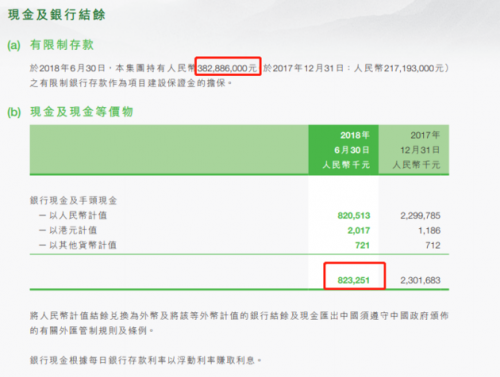The image size is (500, 377).
Task: Click the highlighted amount 382,886,000元
Action: [228, 68]
